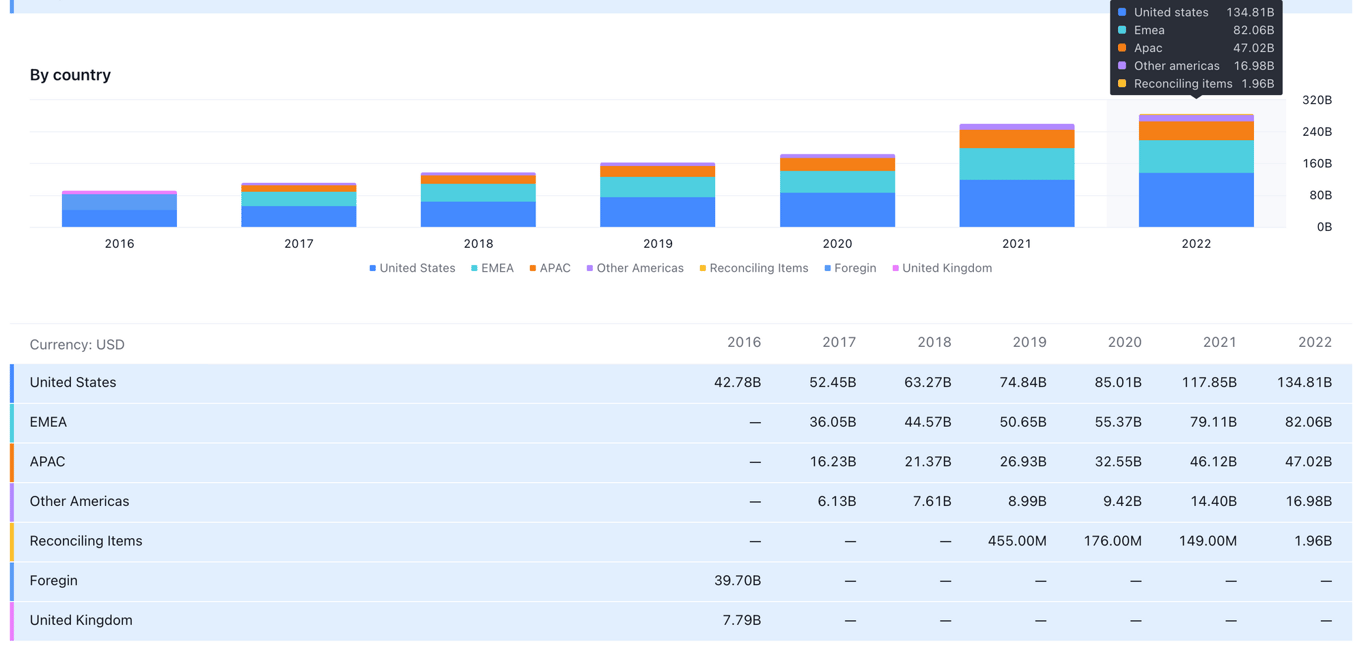1366x661 pixels.
Task: Click orange APAC segment of 2020 bar
Action: (837, 165)
